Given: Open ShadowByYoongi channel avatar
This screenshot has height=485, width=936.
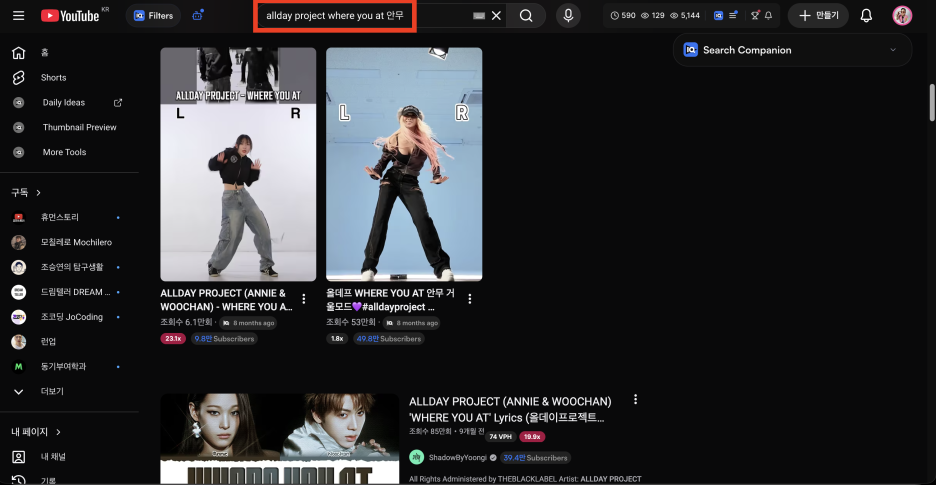Looking at the screenshot, I should coord(417,458).
